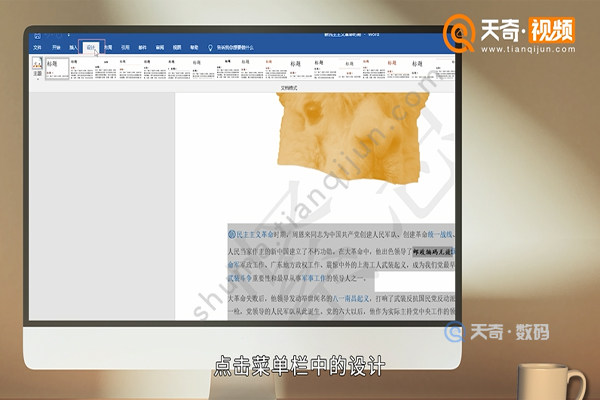Open the 主题 (Themes) dropdown button
Screen dimensions: 600x400
point(37,68)
